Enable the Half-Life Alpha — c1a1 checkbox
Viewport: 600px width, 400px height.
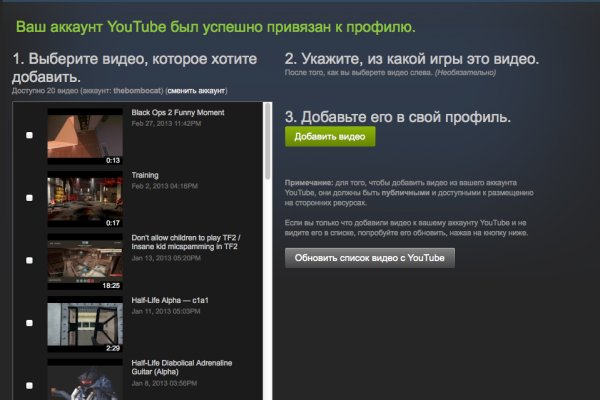(29, 323)
